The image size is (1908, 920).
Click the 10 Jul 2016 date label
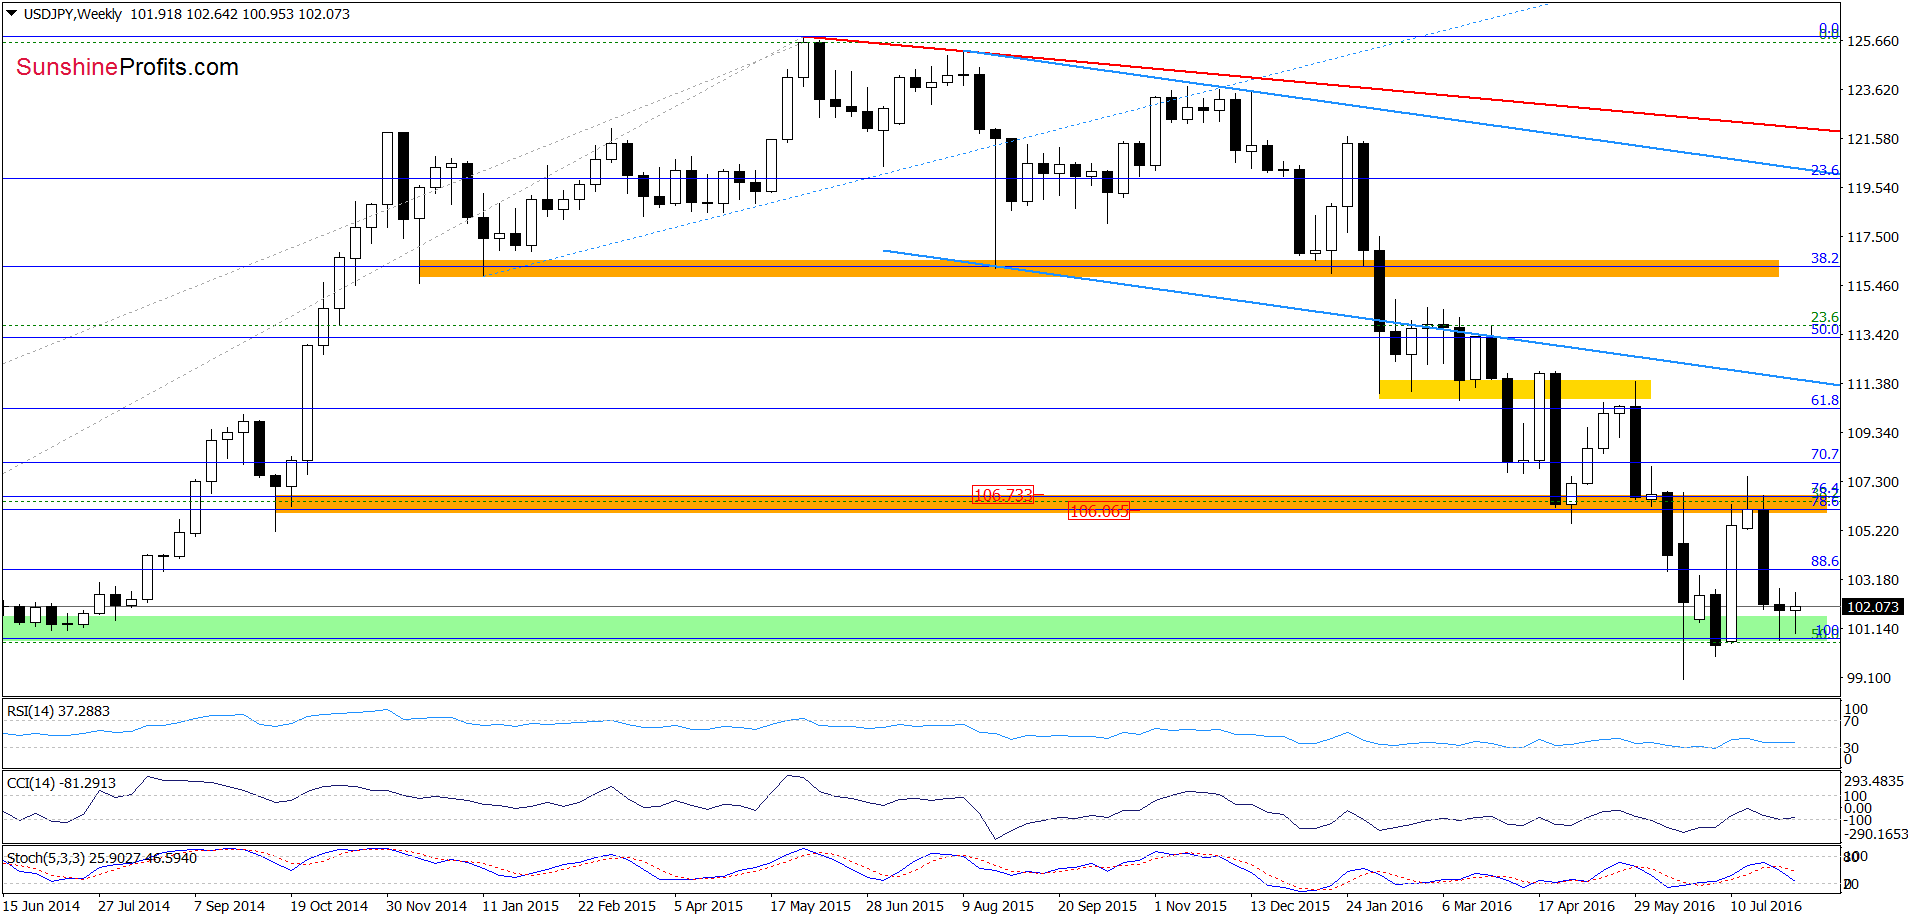(x=1766, y=906)
